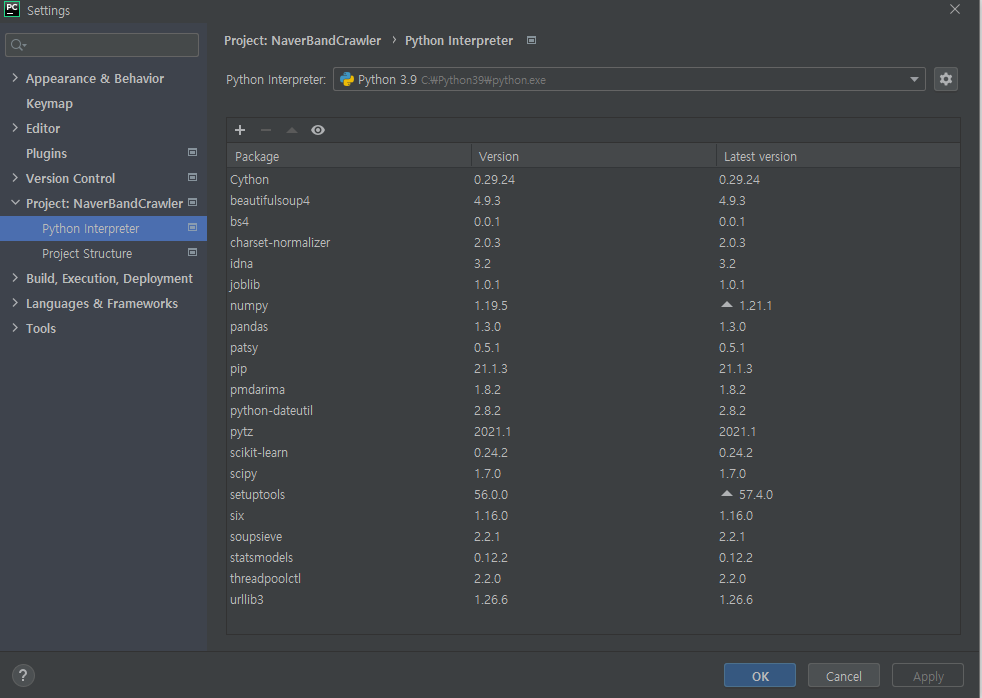Select the pytz package row
The image size is (982, 698).
[593, 431]
